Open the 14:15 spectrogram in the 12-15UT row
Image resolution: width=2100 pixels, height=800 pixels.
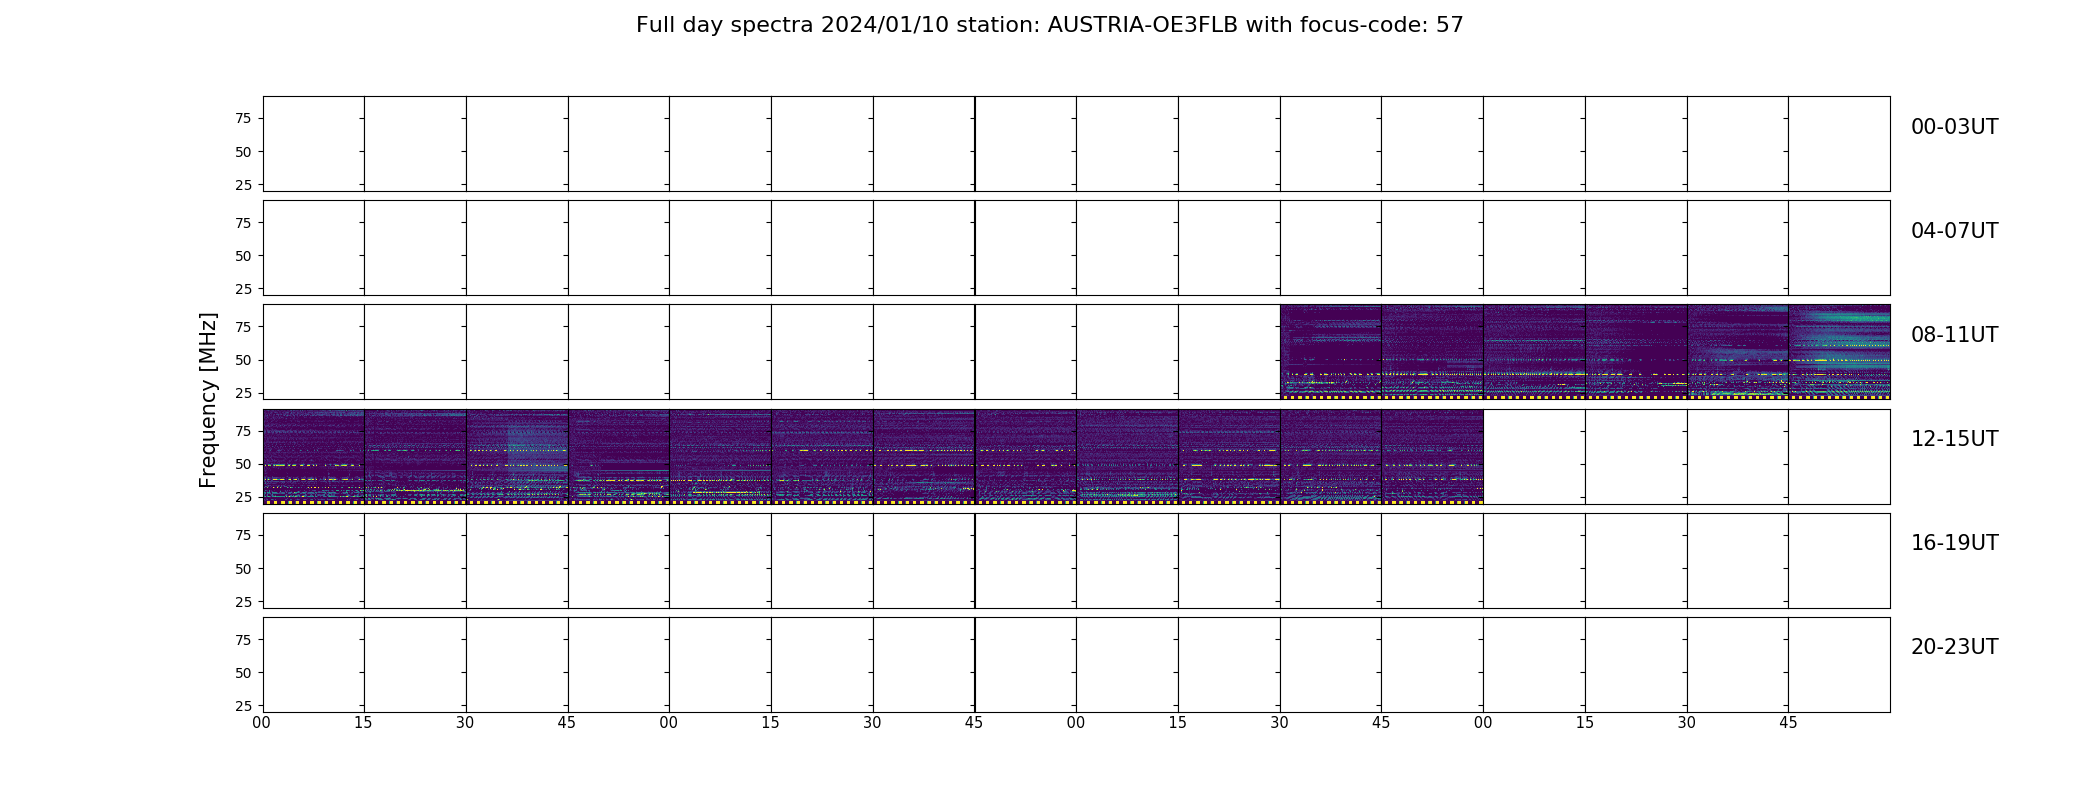tap(1230, 456)
